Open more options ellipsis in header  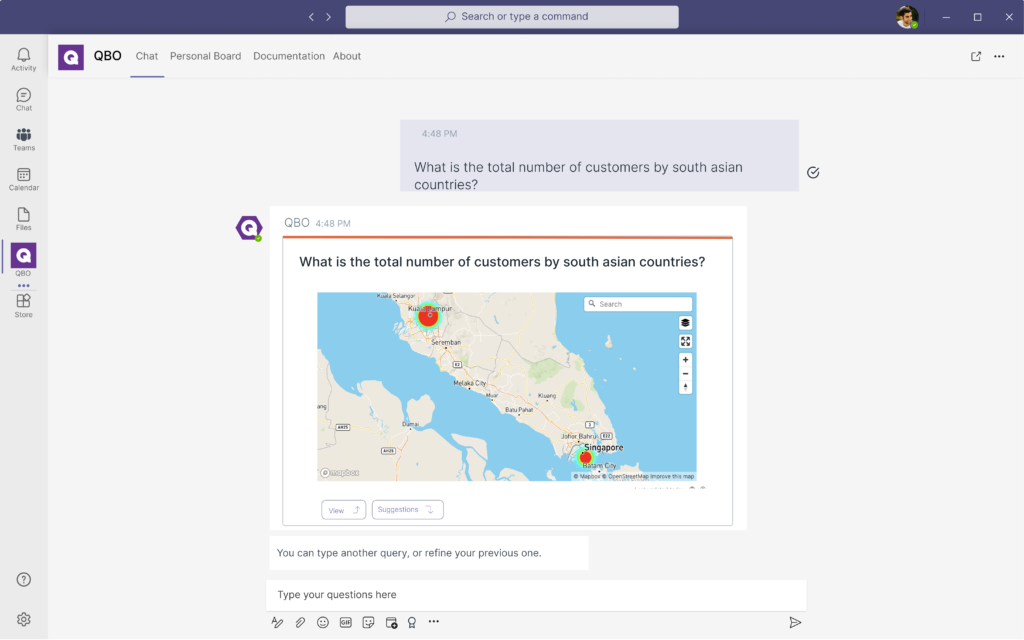tap(999, 56)
